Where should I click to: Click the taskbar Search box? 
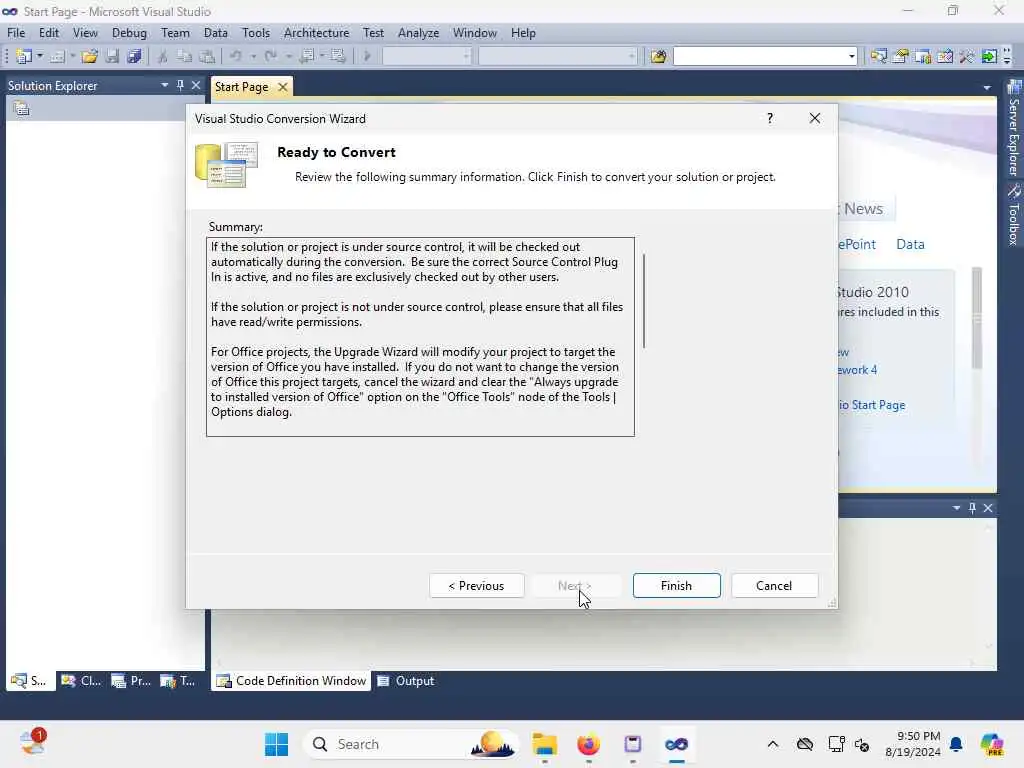tap(411, 744)
